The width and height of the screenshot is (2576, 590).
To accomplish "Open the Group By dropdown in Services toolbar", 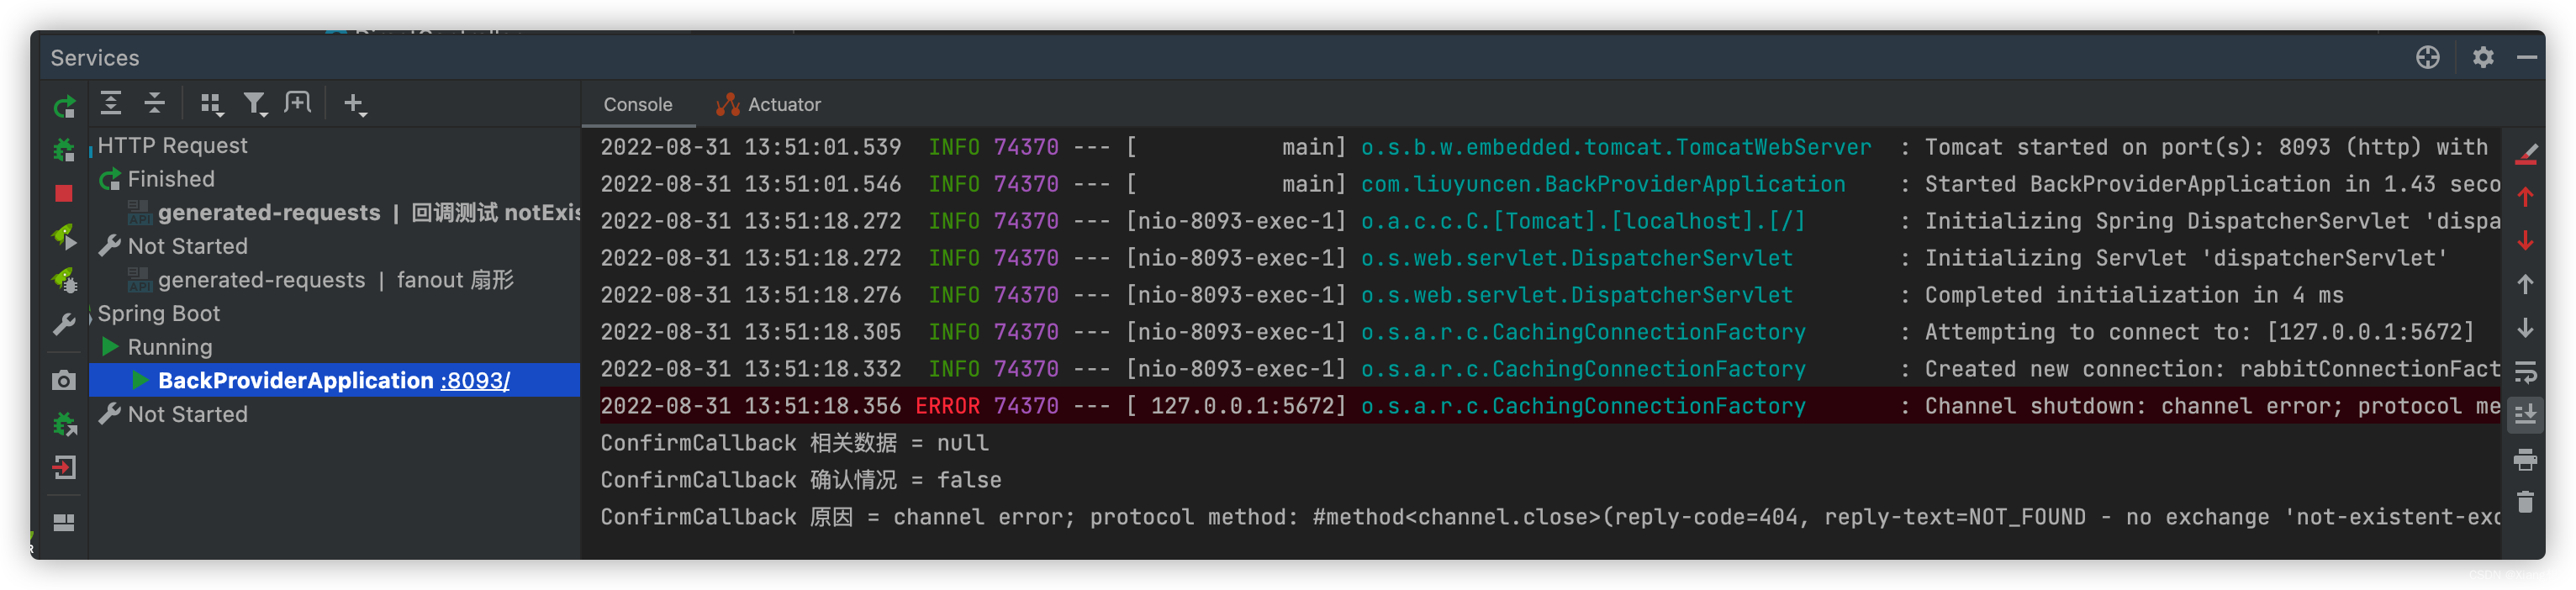I will [210, 103].
